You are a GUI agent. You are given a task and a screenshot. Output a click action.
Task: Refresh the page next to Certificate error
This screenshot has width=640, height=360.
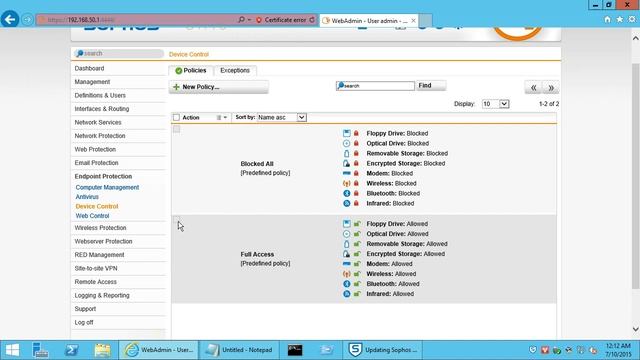312,20
